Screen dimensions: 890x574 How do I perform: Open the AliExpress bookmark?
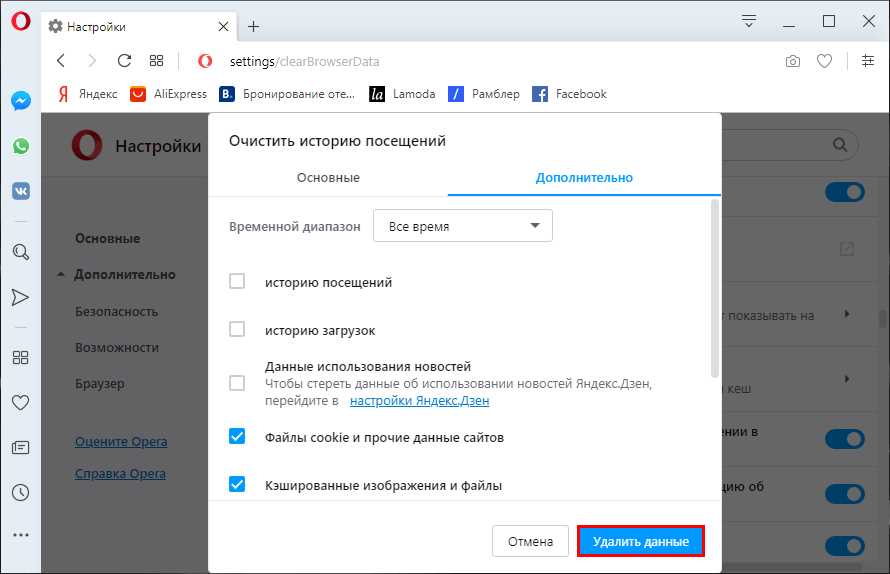(169, 94)
